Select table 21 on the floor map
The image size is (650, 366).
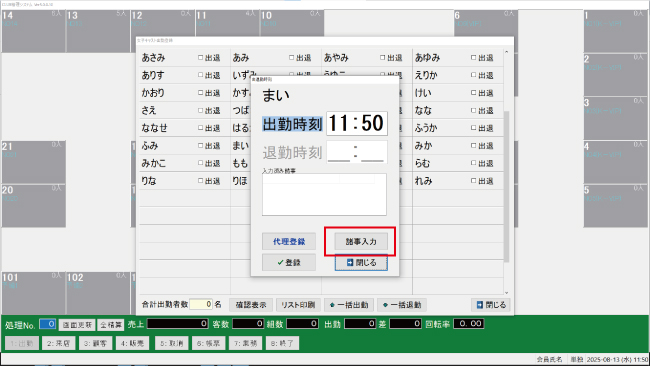33,162
